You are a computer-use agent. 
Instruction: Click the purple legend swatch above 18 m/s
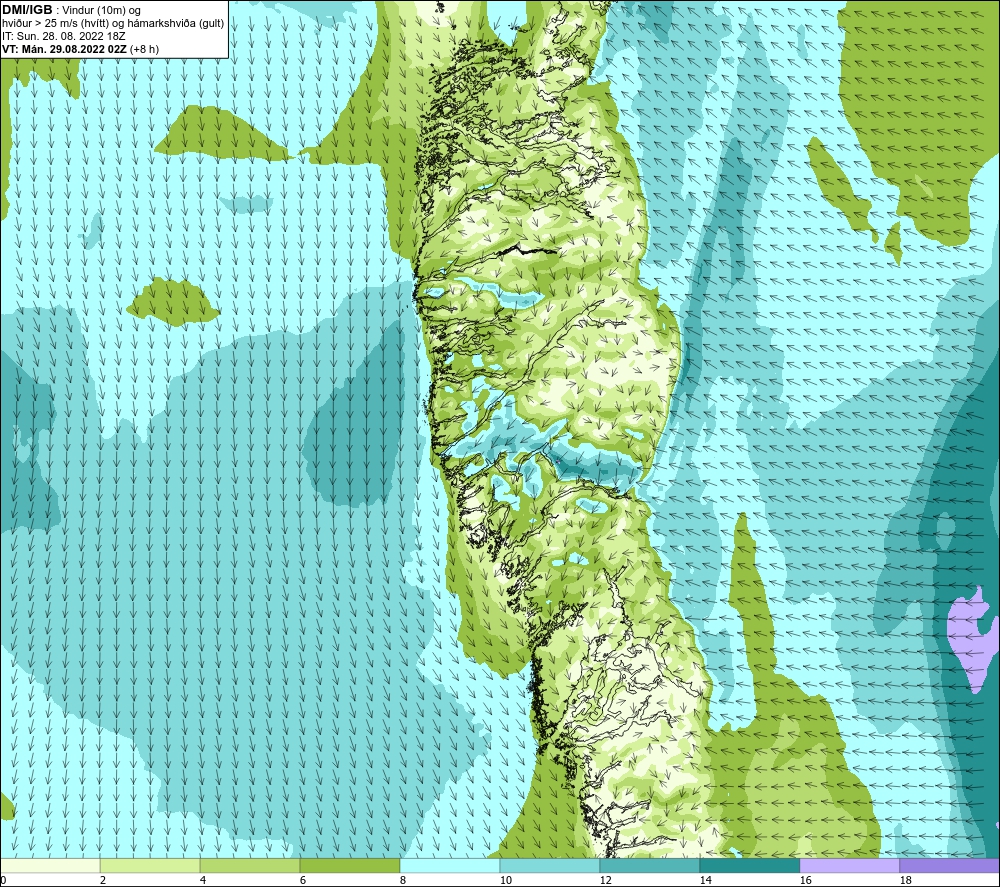tap(950, 865)
